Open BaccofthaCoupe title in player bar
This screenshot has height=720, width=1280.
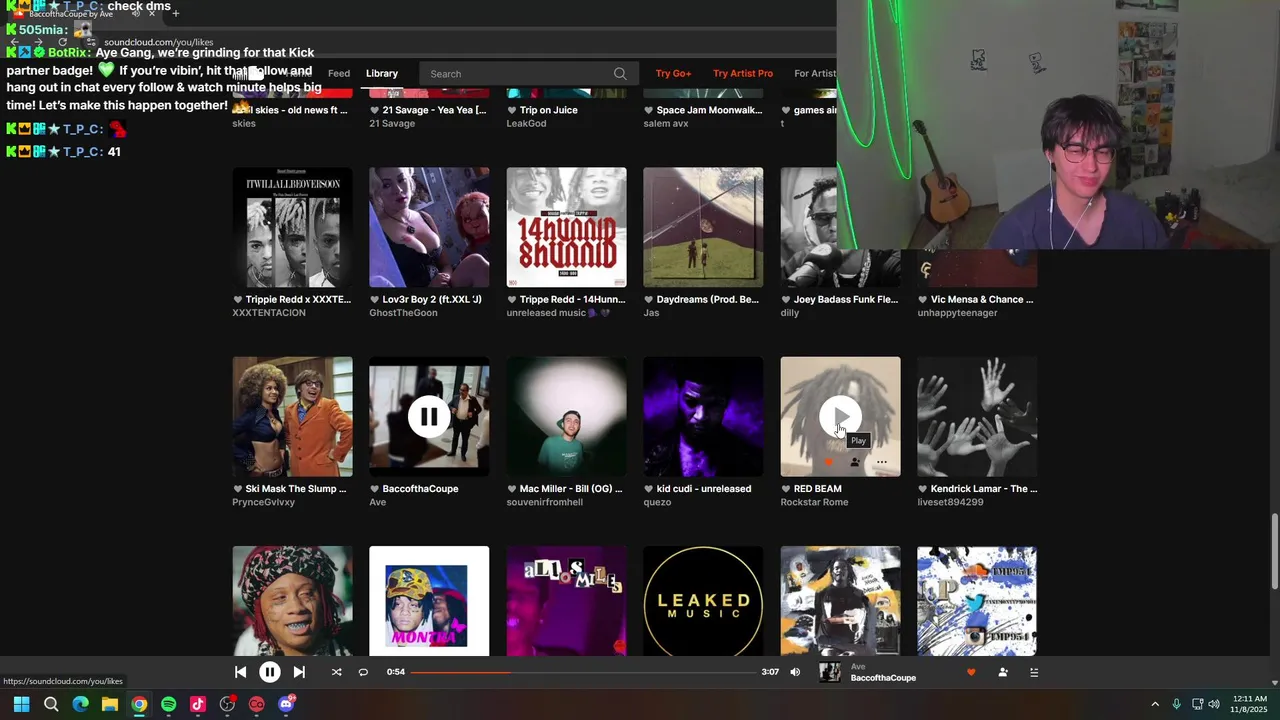pyautogui.click(x=883, y=678)
